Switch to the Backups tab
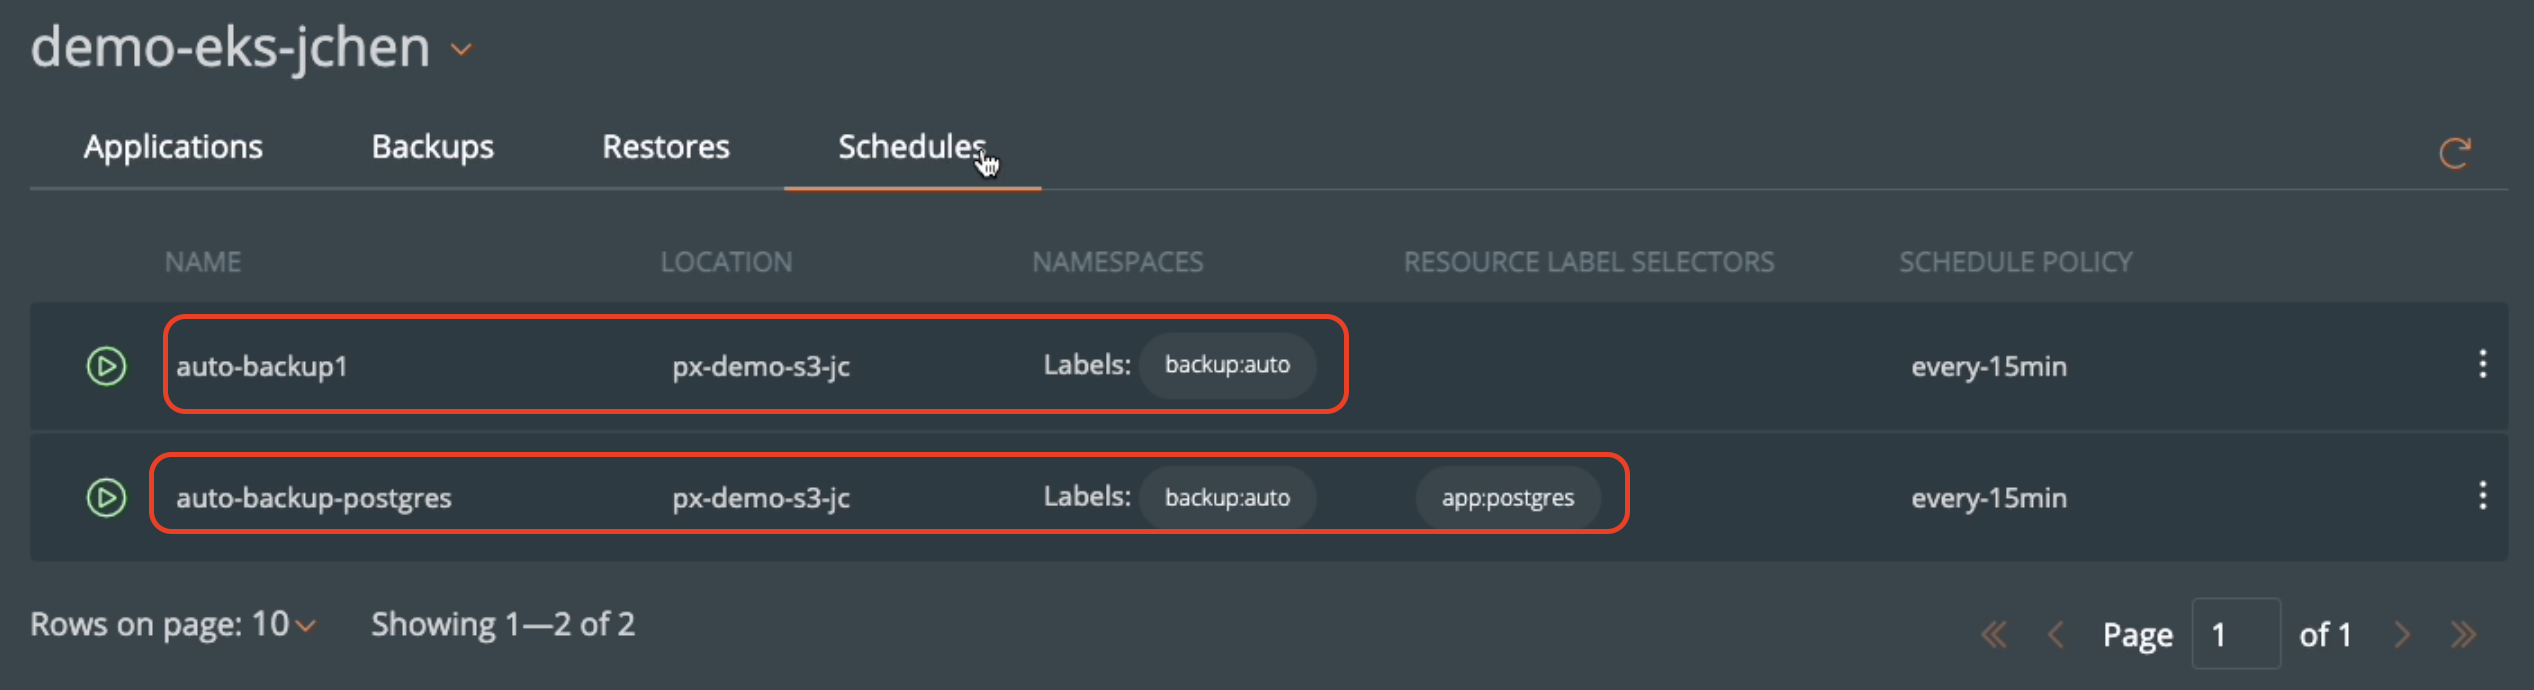Screen dimensions: 2534x690 (432, 147)
